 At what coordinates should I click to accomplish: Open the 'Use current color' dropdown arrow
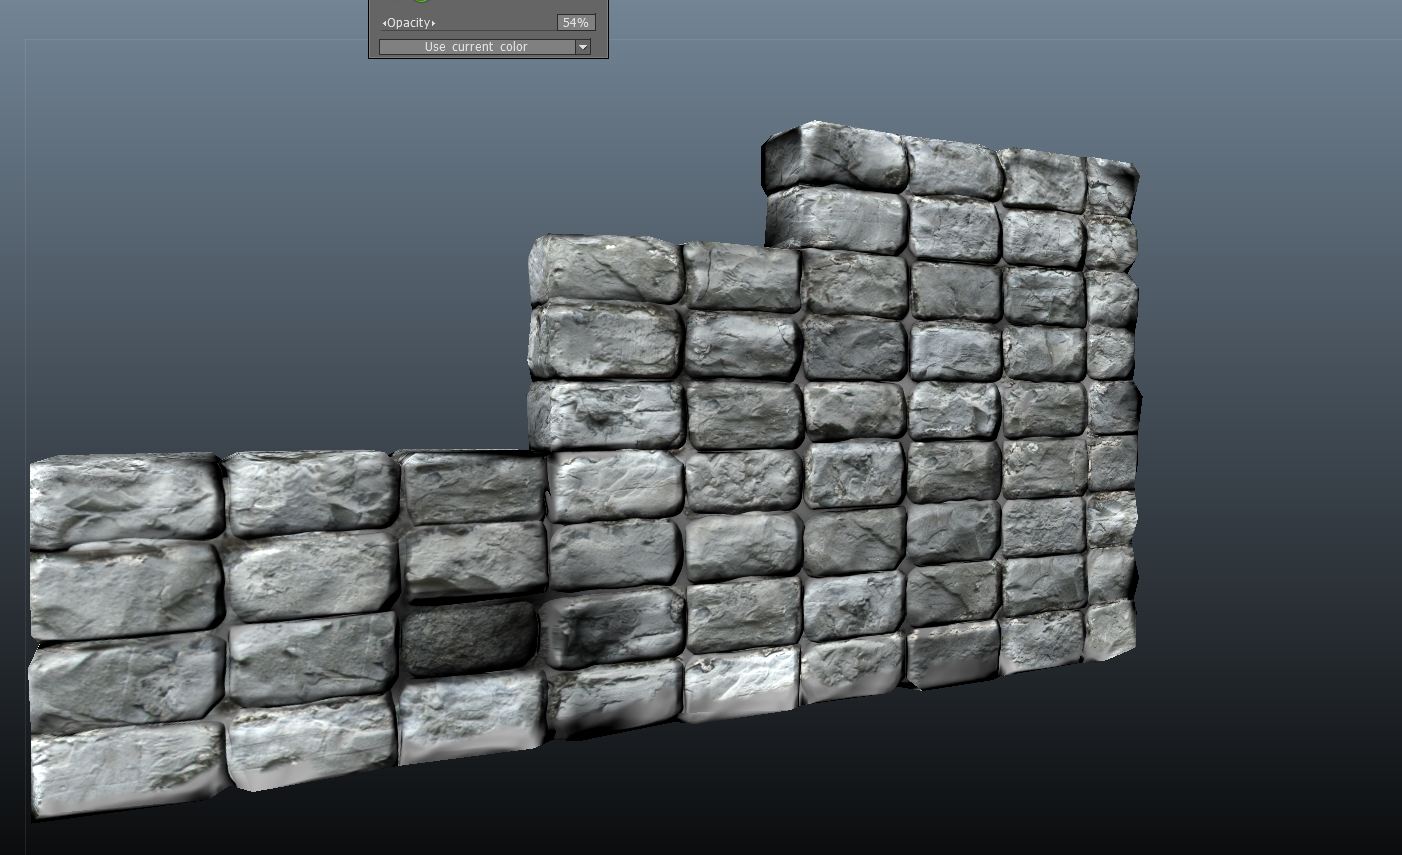pyautogui.click(x=582, y=47)
